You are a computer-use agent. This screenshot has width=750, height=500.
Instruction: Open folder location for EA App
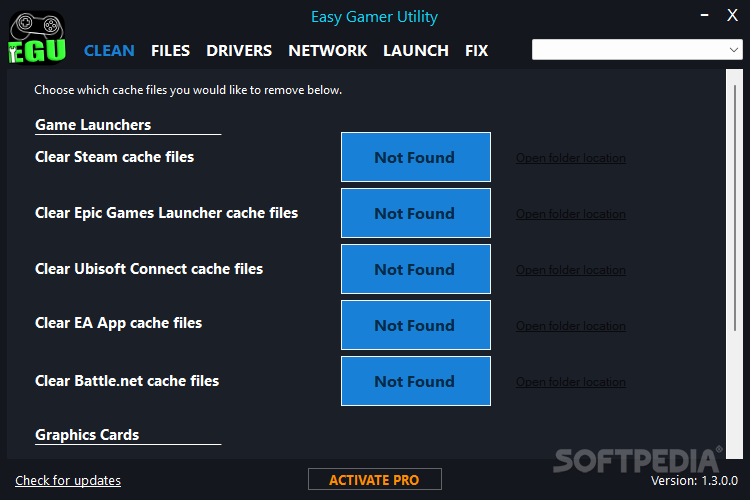click(571, 326)
